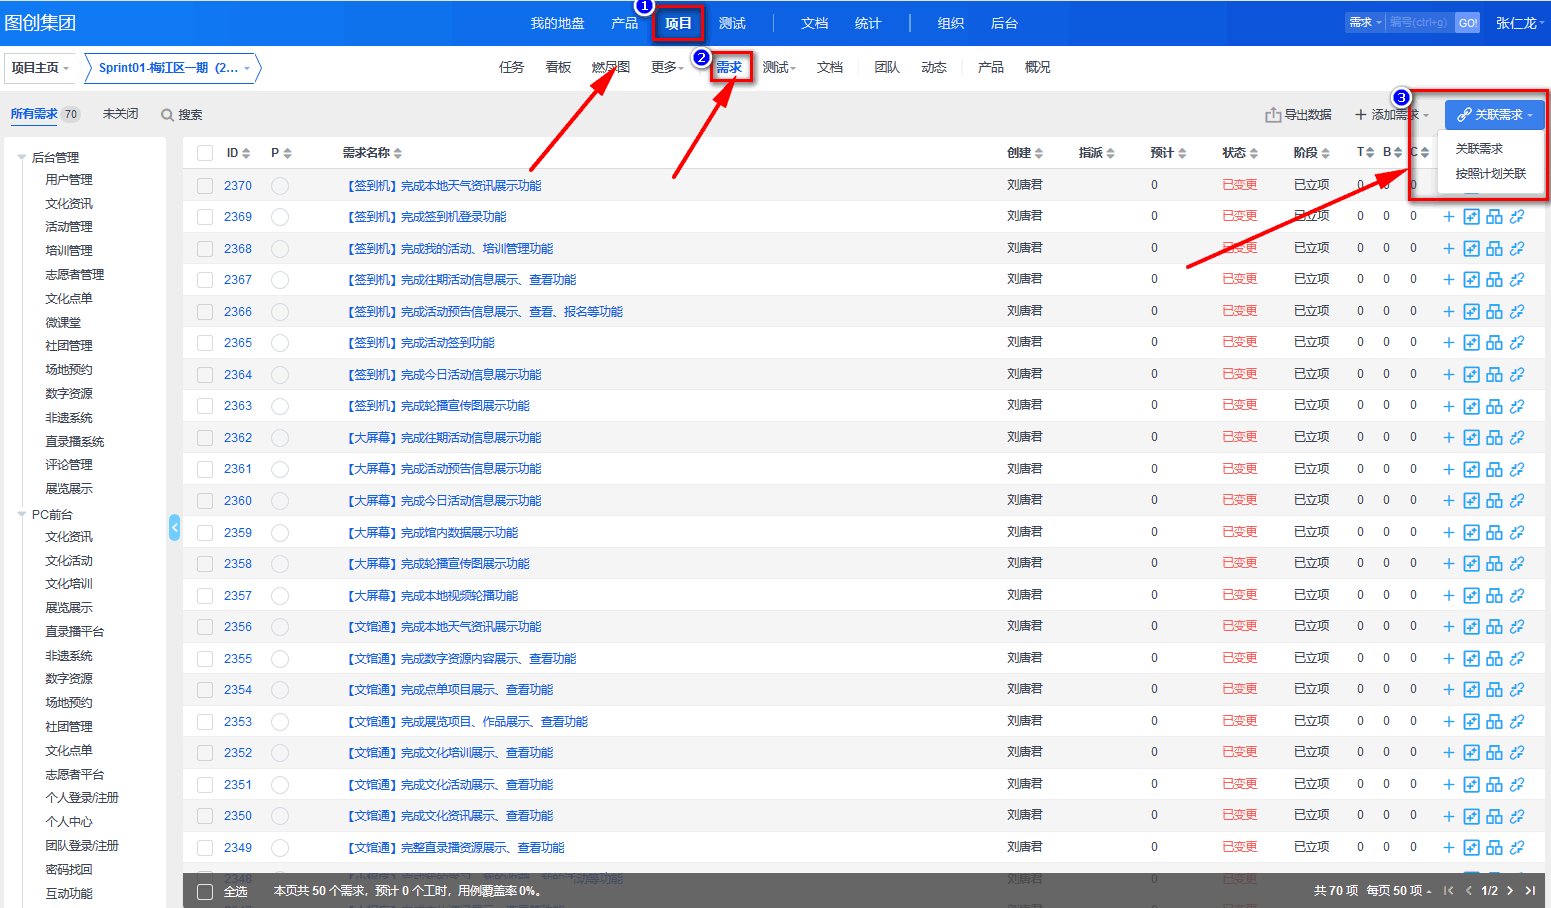Go to the next page arrow in pager
The image size is (1551, 908).
click(x=1510, y=890)
